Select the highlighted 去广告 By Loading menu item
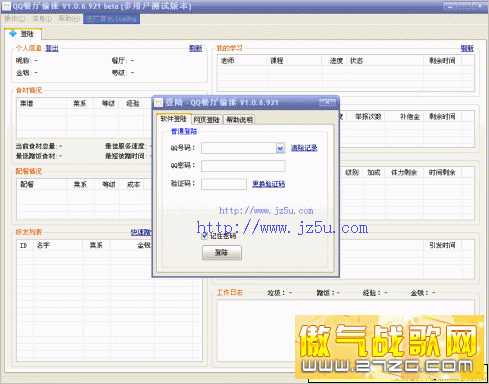The image size is (489, 384). pyautogui.click(x=112, y=19)
